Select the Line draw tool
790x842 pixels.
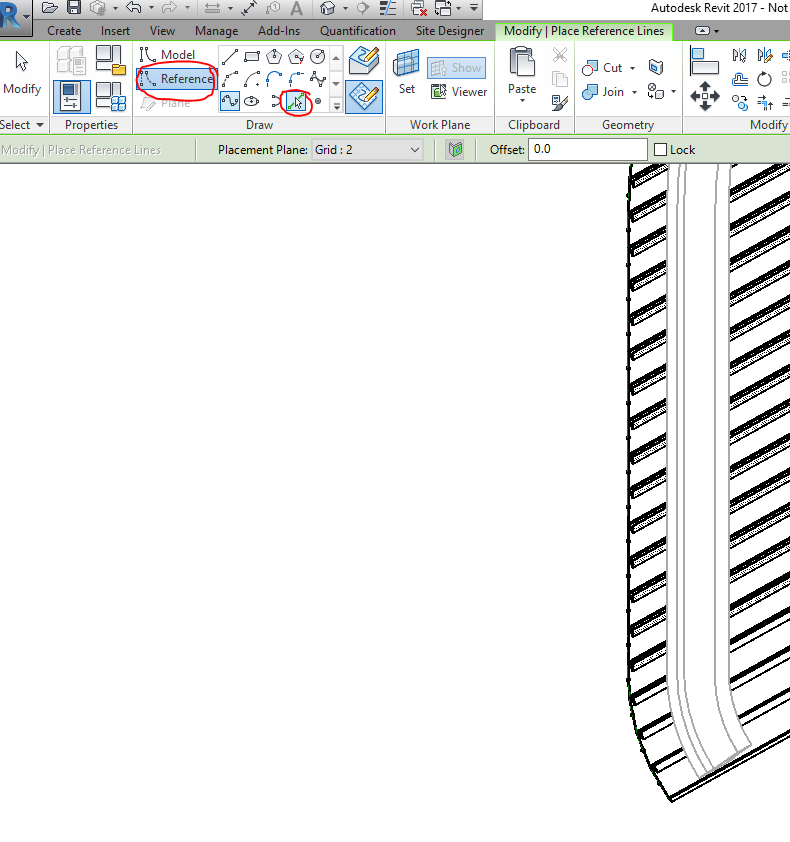click(x=230, y=56)
